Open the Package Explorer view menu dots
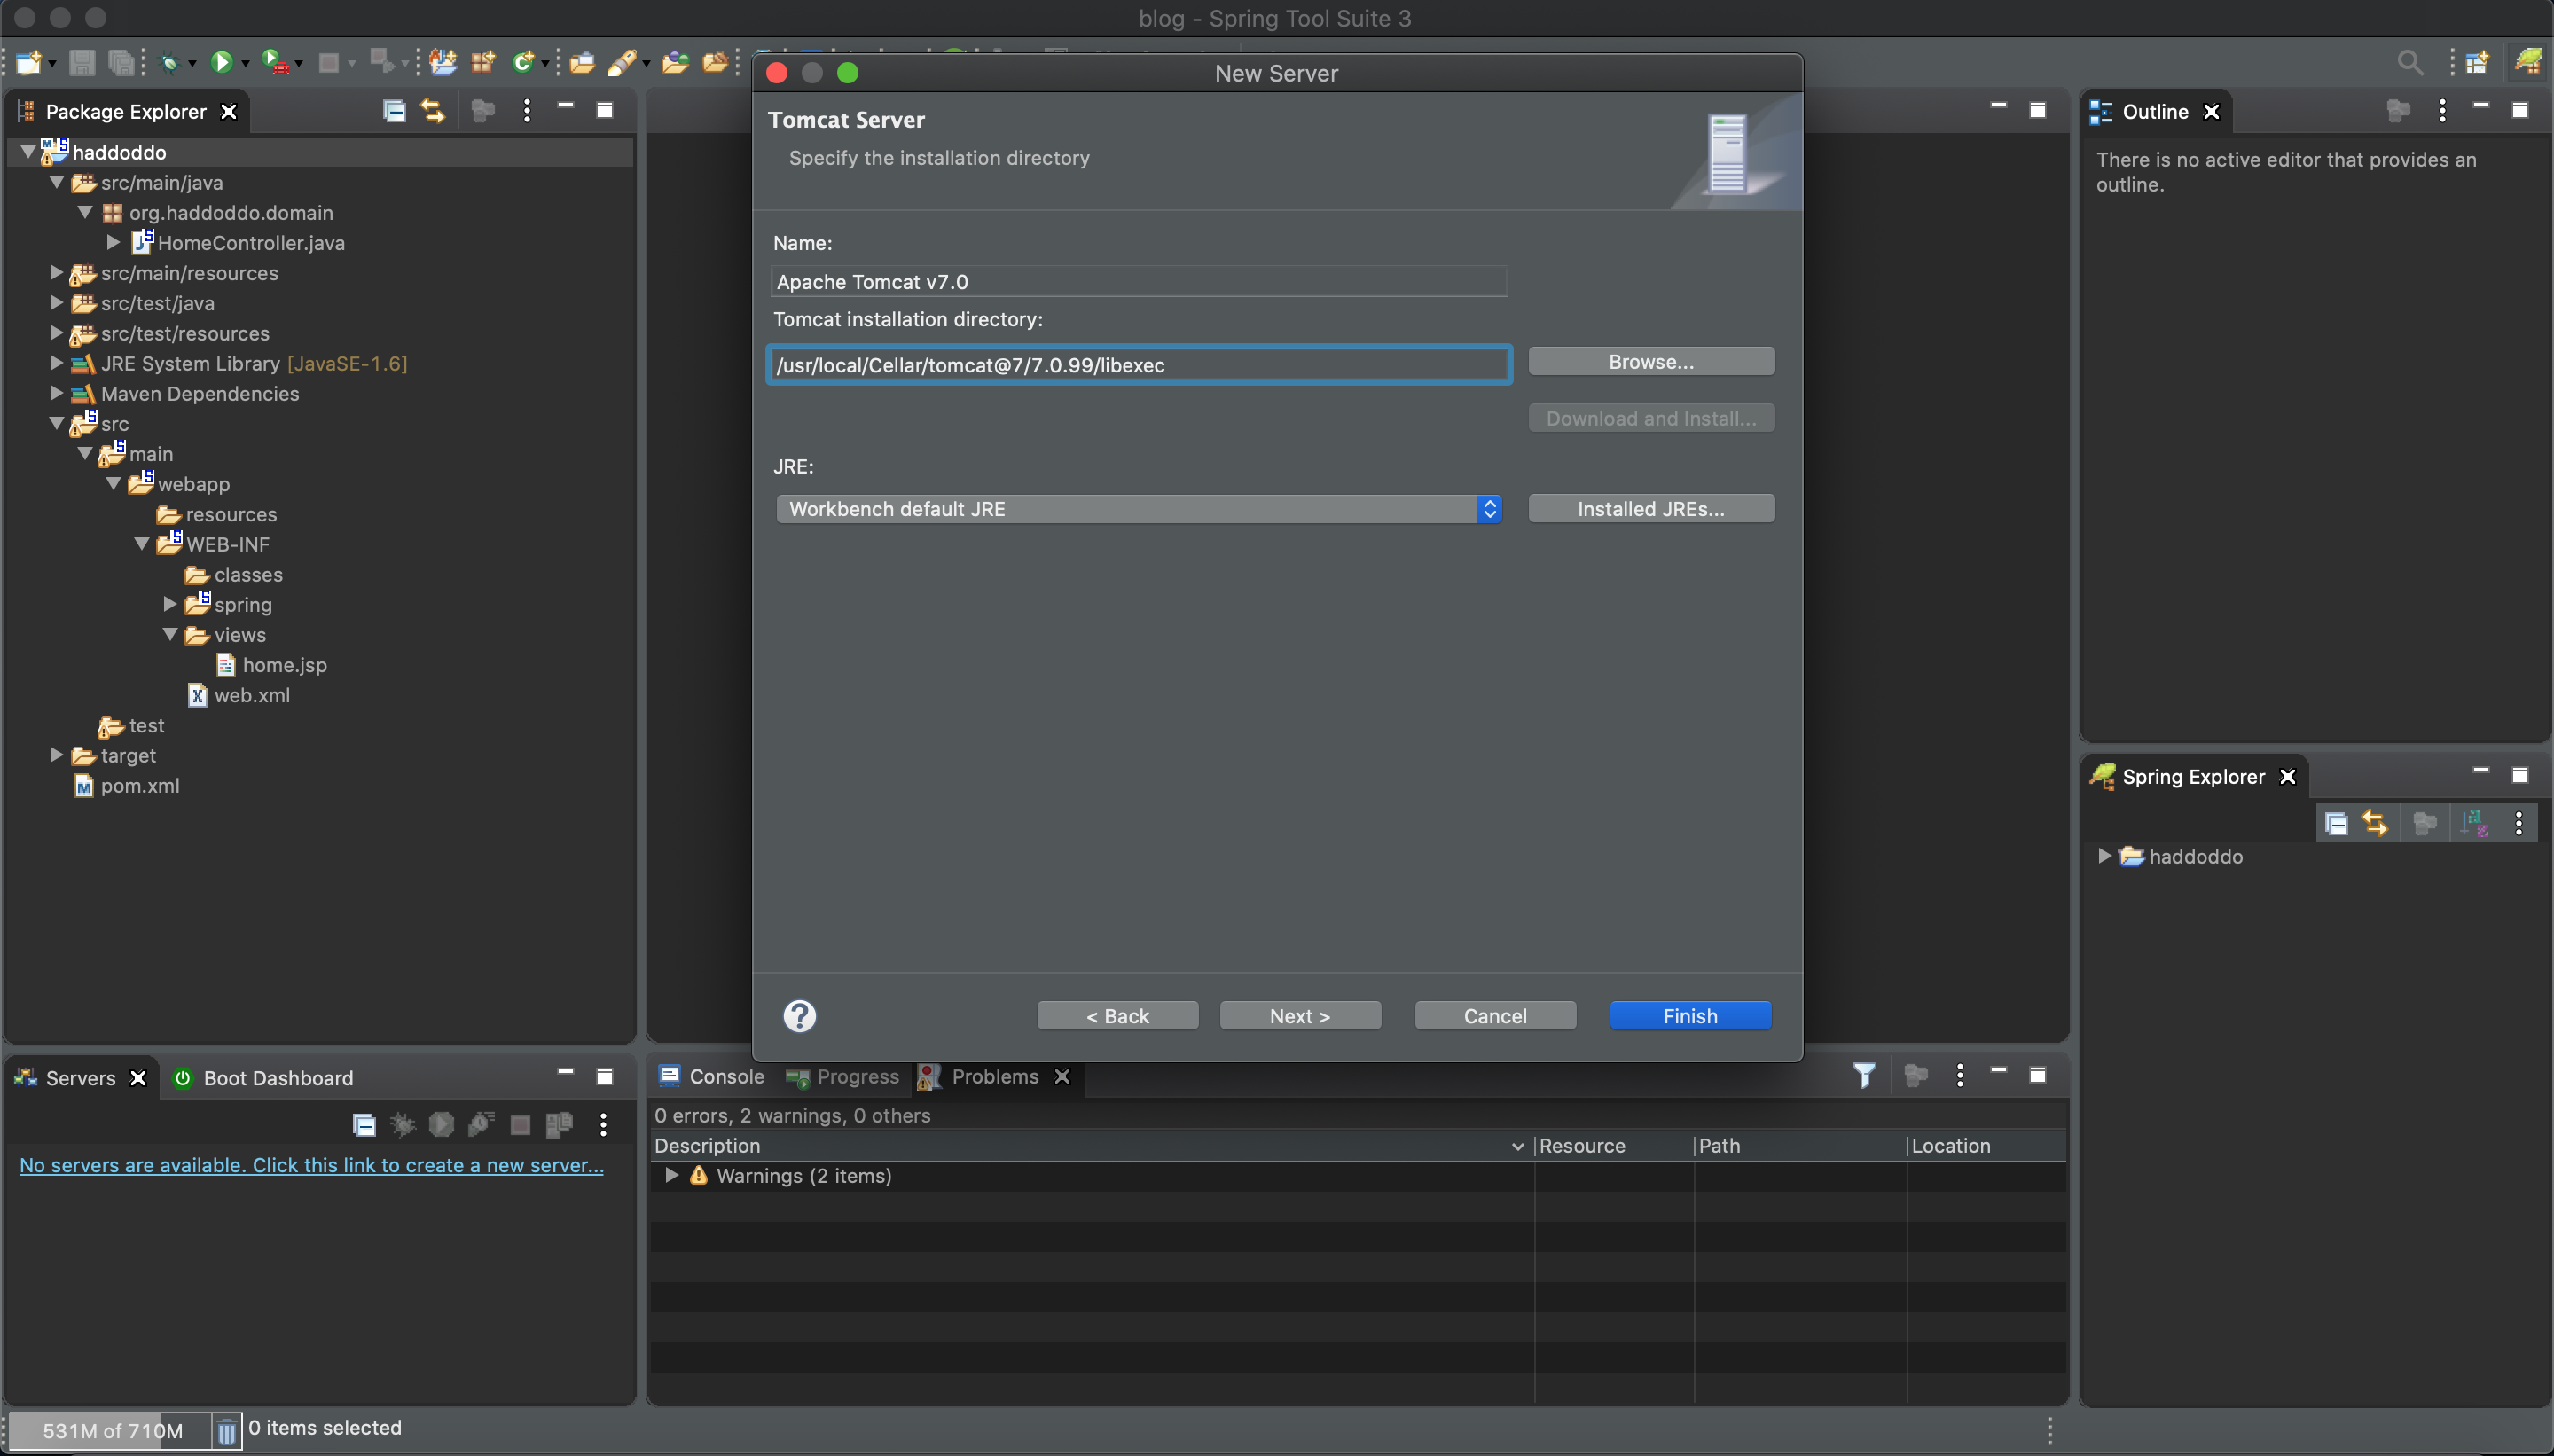 (x=527, y=111)
